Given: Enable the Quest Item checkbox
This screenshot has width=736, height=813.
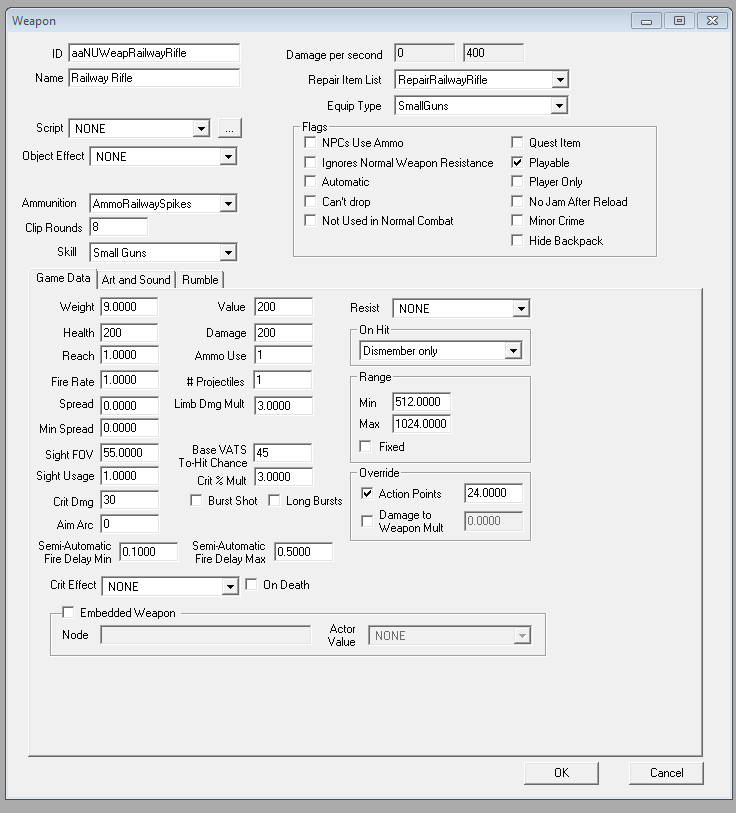Looking at the screenshot, I should [518, 143].
